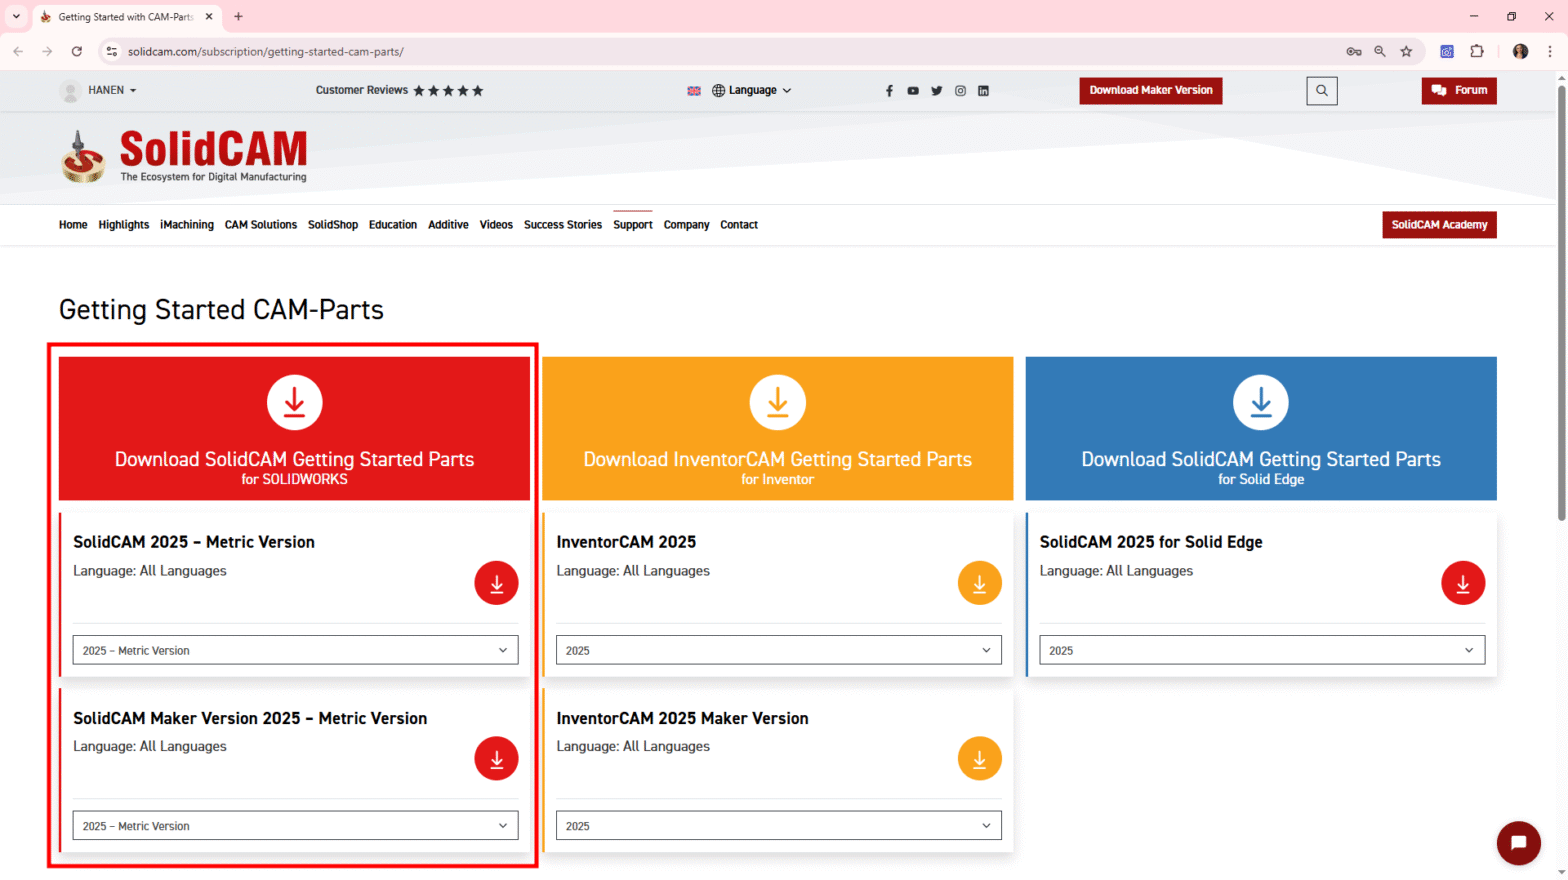
Task: Click the page vertical scrollbar
Action: coord(1561,303)
